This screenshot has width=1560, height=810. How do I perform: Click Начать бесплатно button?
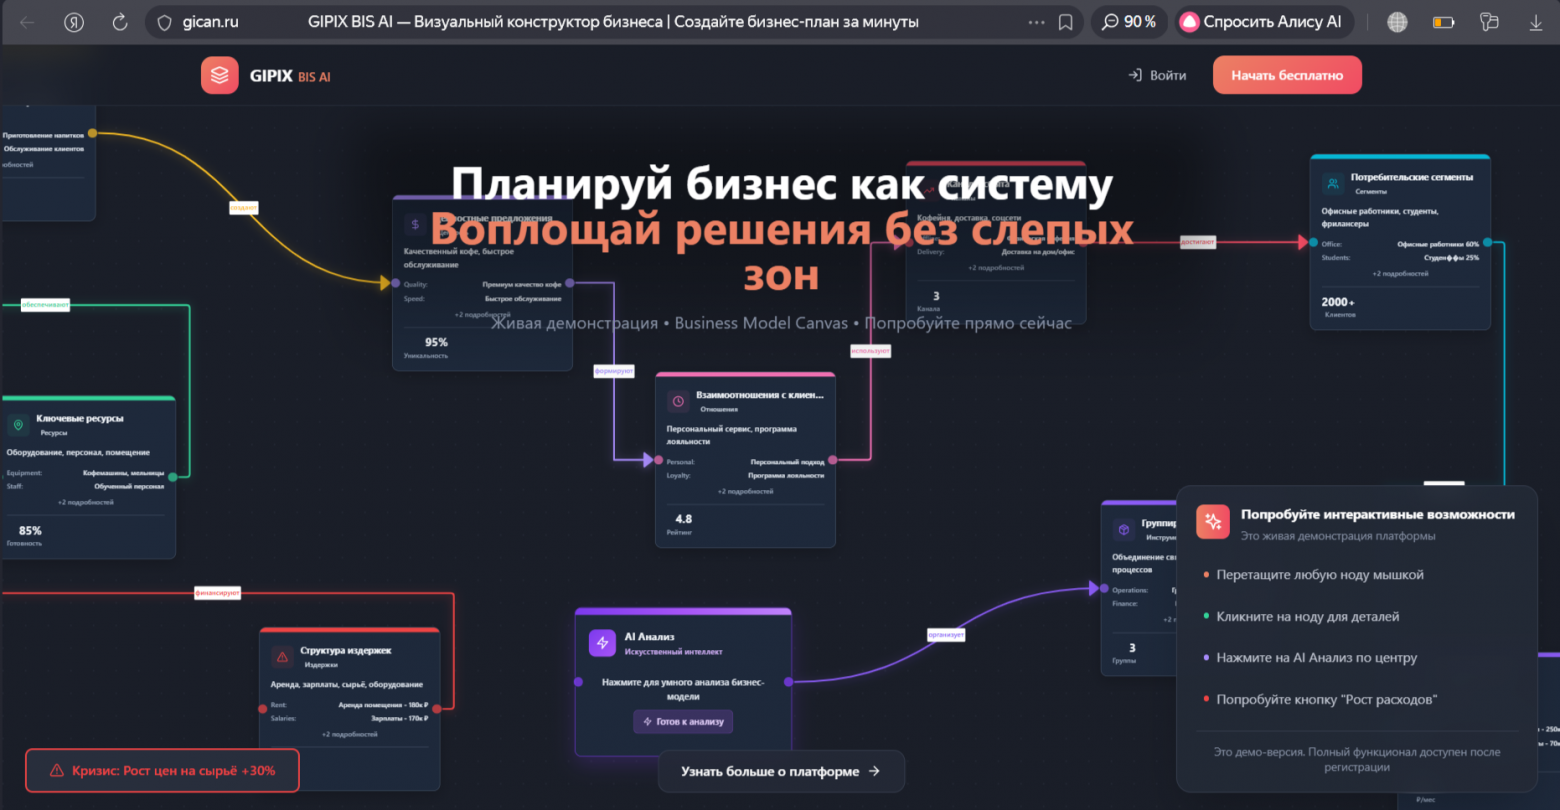(x=1287, y=74)
